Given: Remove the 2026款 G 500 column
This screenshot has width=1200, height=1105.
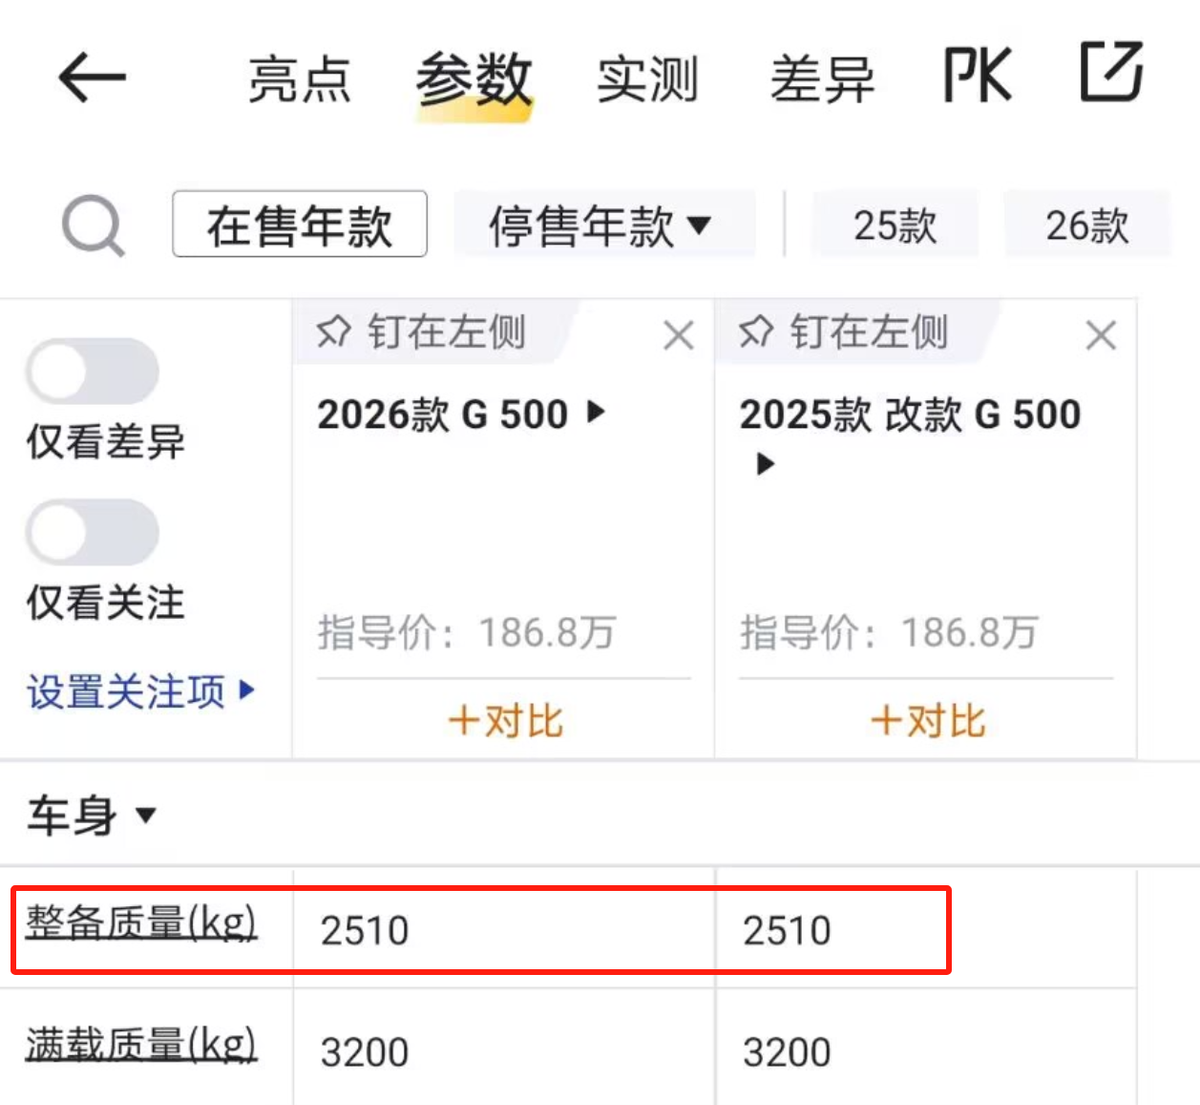Looking at the screenshot, I should click(678, 336).
